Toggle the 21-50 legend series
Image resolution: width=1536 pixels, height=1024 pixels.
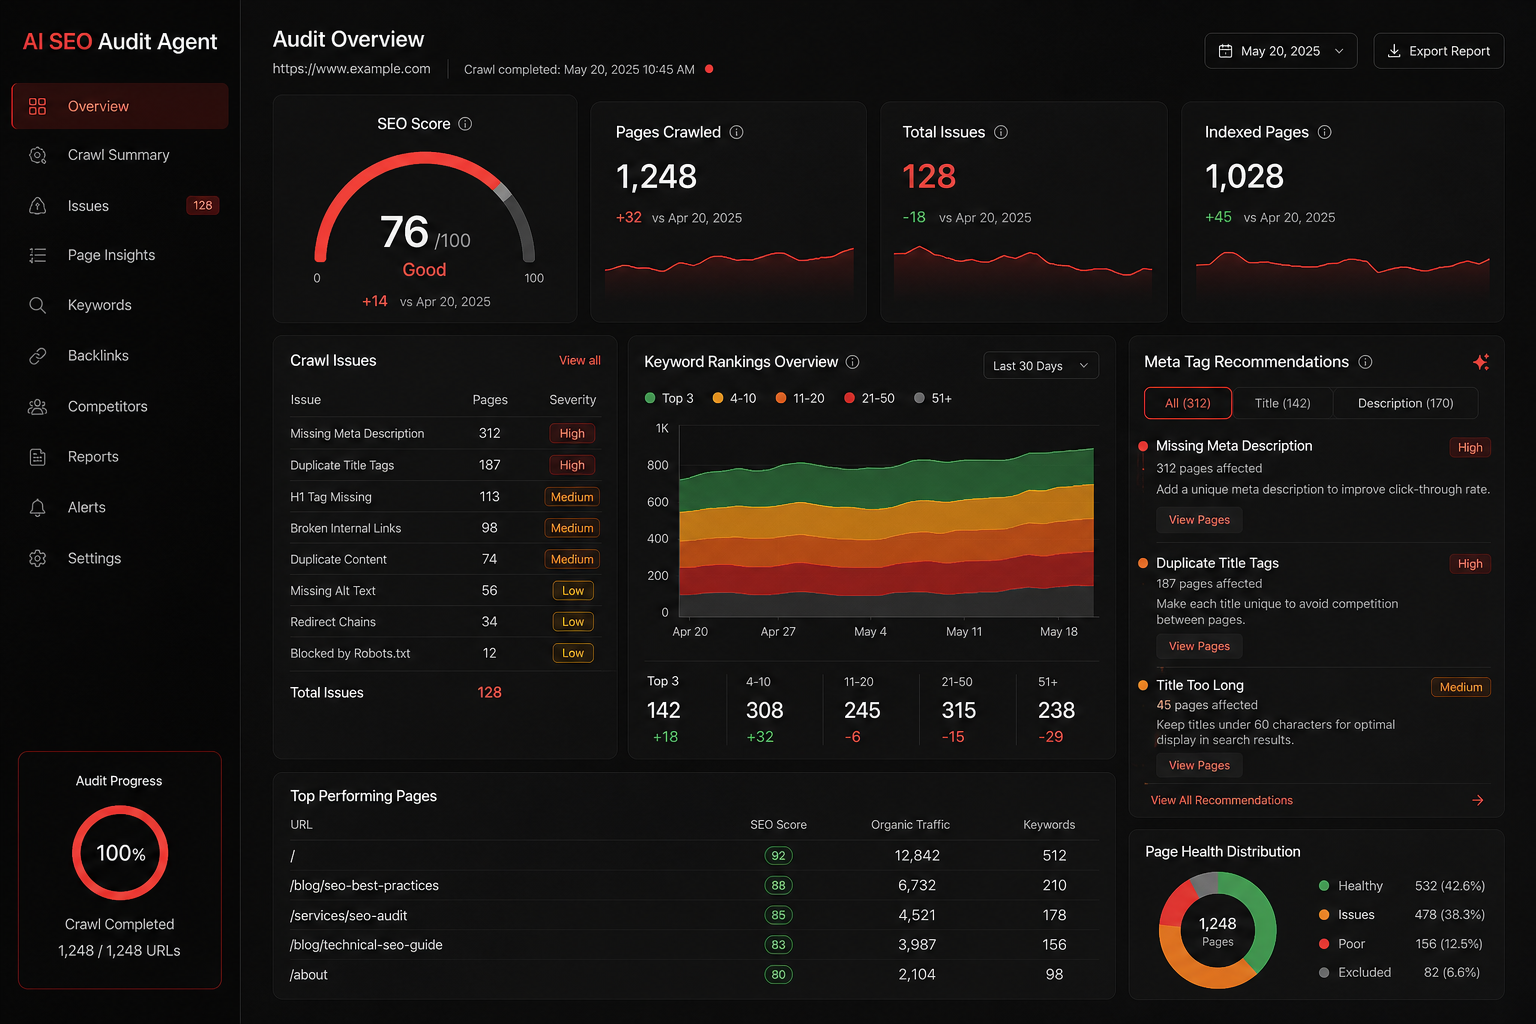[x=869, y=398]
